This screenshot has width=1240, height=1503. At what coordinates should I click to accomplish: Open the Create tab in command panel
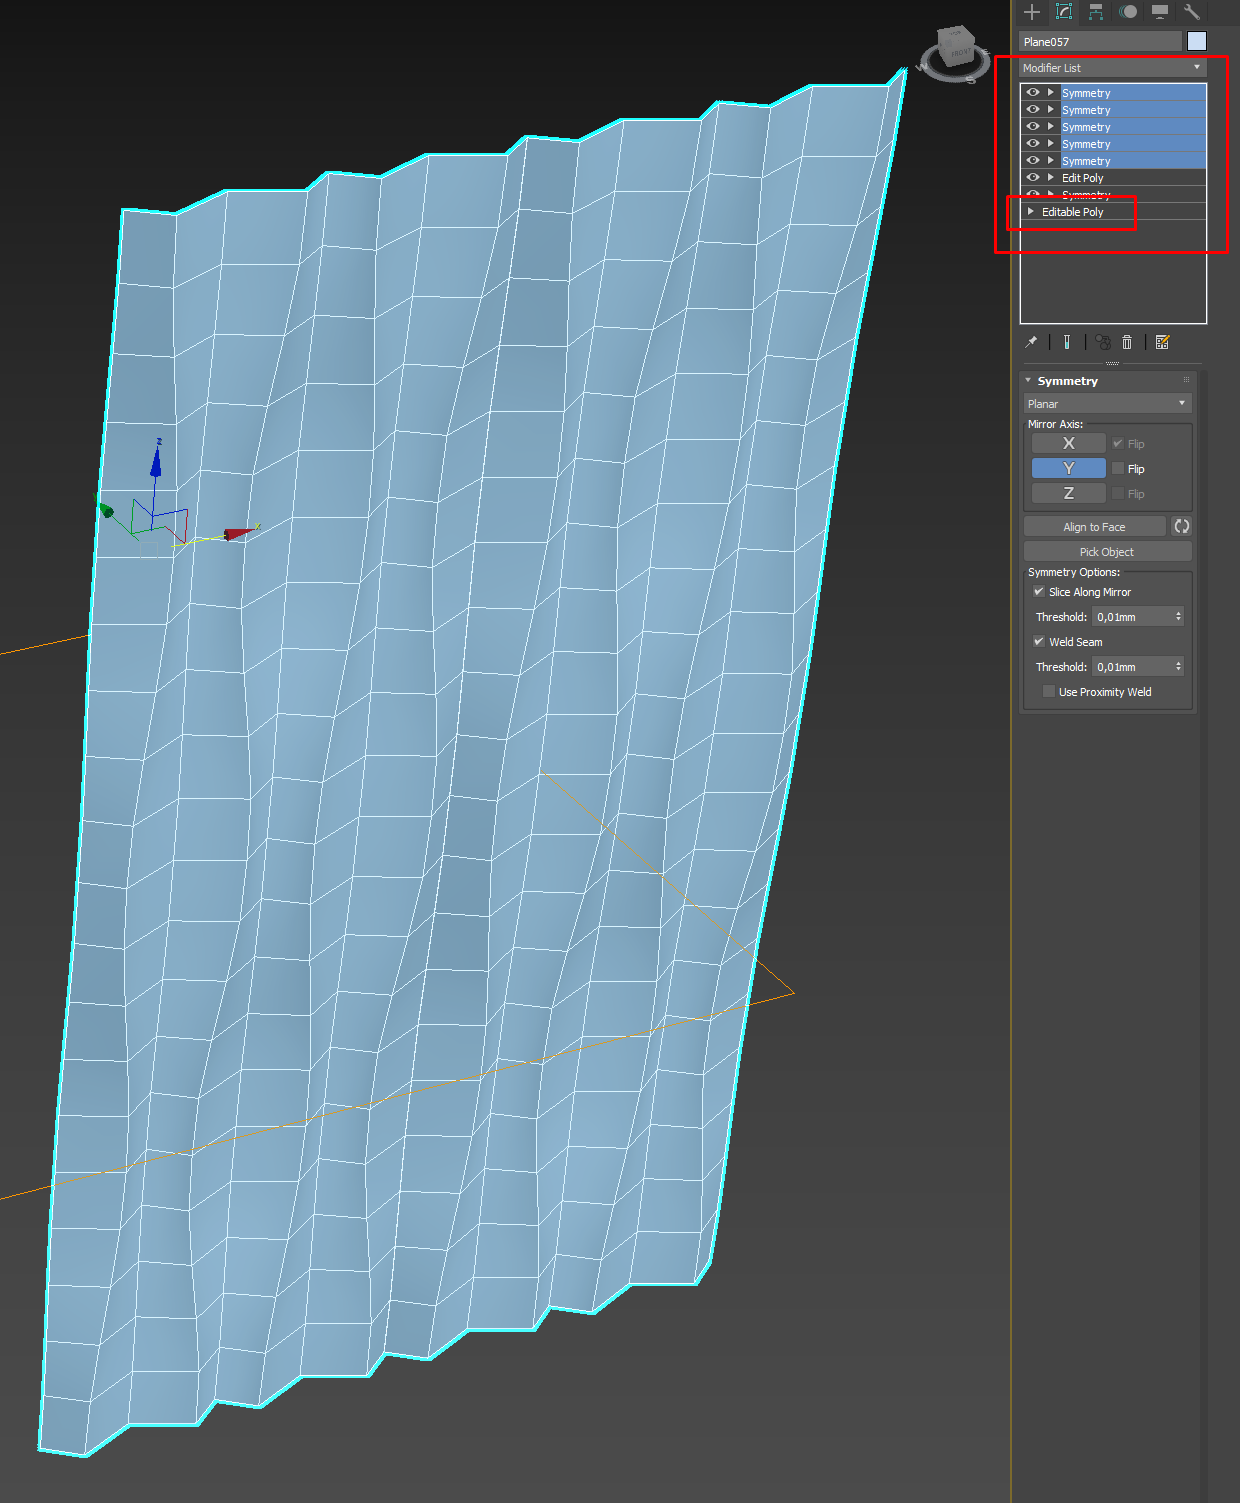[x=1032, y=12]
